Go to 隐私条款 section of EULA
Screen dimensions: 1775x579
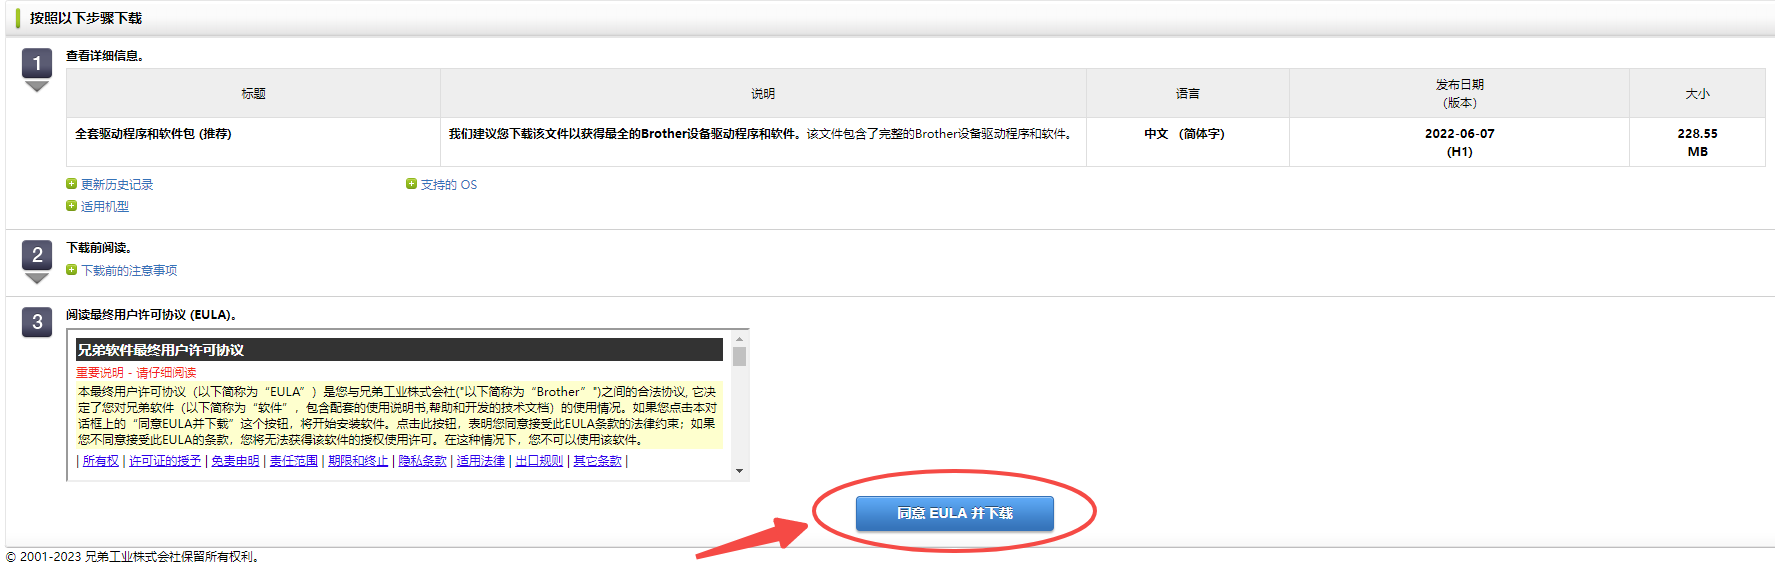(422, 461)
